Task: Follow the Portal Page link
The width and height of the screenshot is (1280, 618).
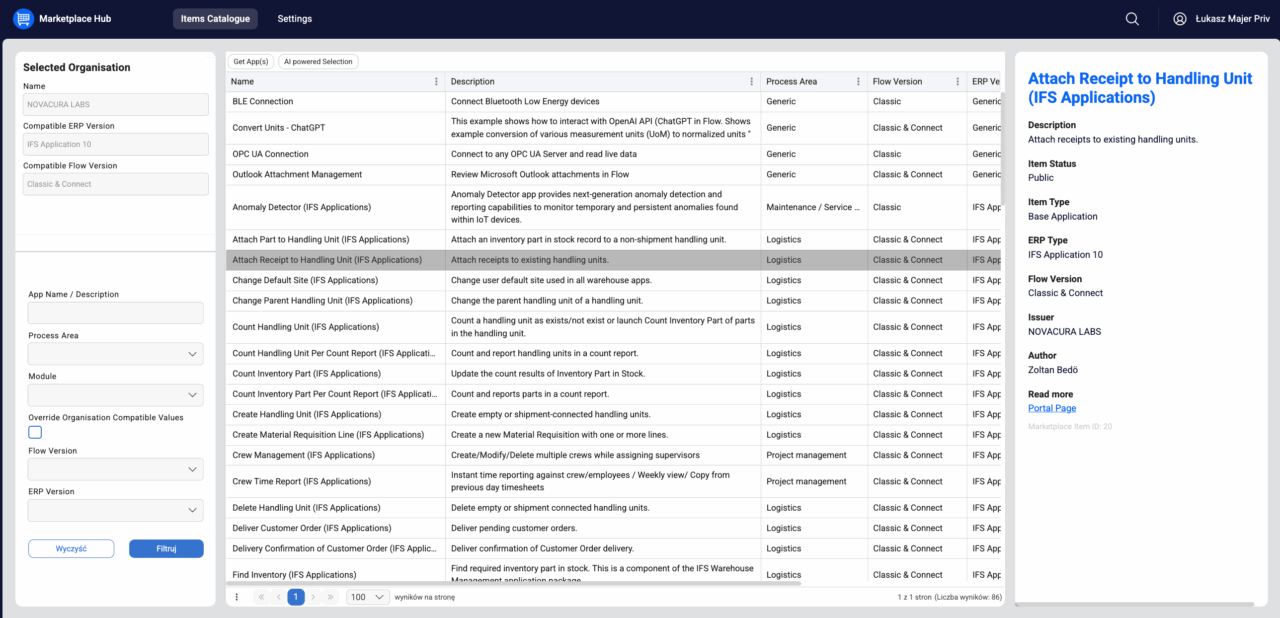Action: click(x=1051, y=408)
